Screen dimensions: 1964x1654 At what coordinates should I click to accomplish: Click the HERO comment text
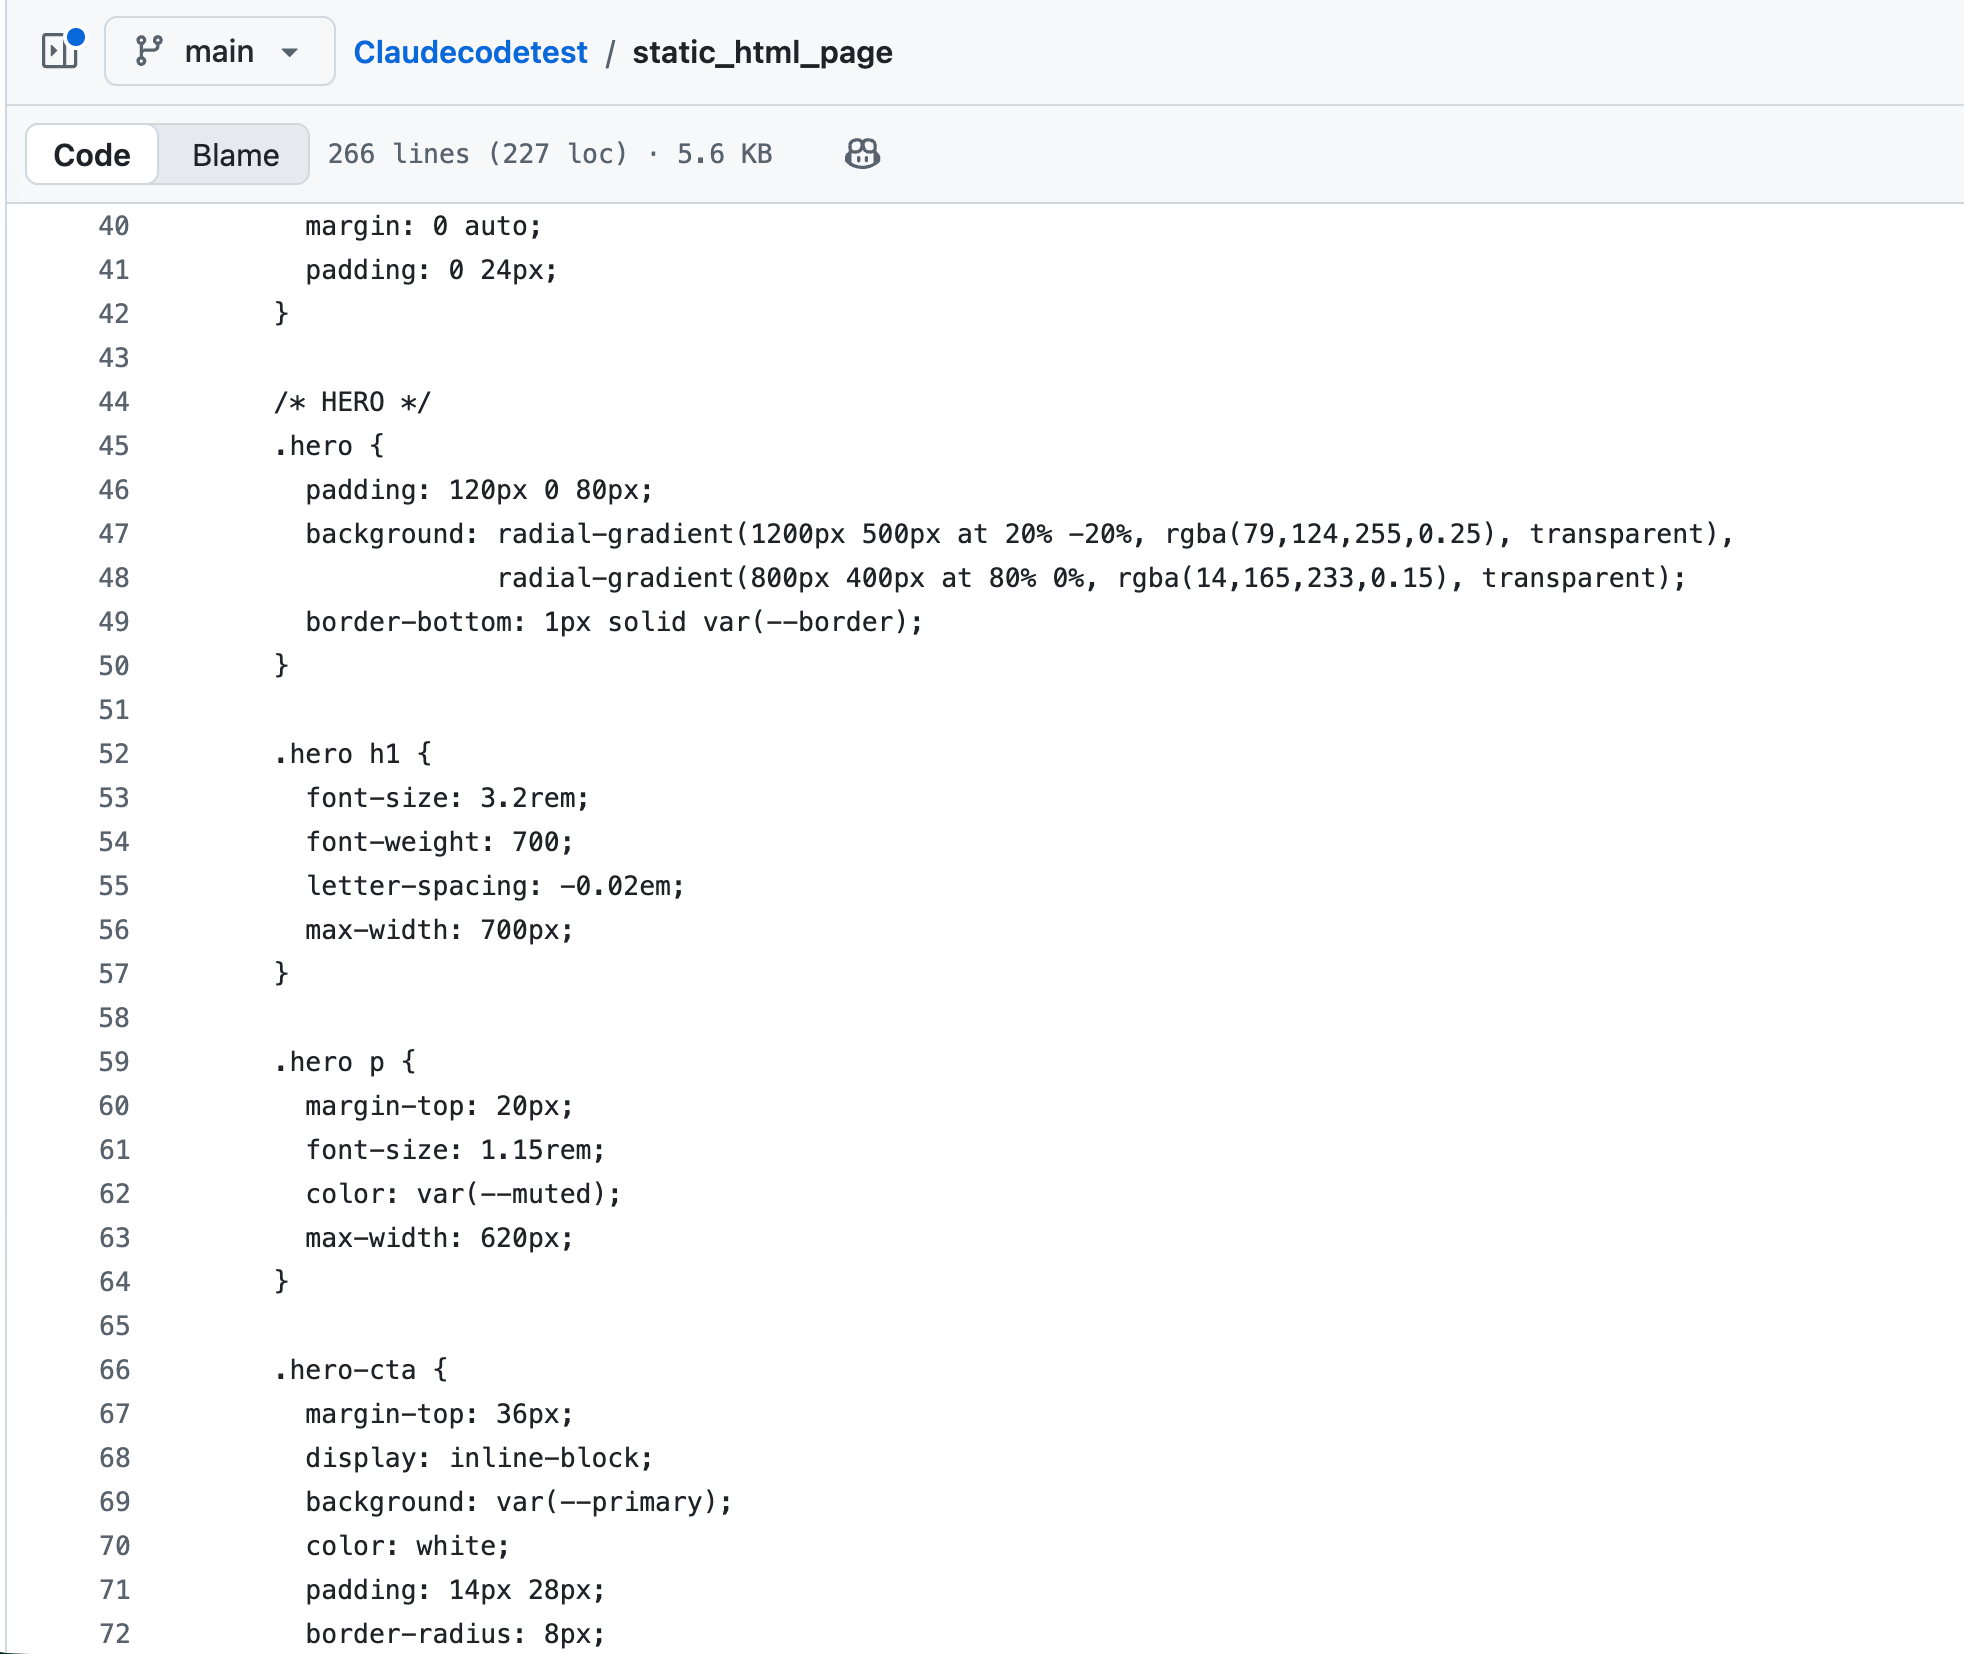pos(352,402)
